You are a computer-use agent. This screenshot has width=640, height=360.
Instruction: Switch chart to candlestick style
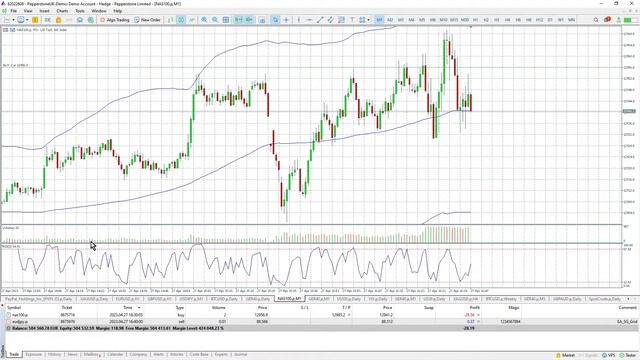181,20
